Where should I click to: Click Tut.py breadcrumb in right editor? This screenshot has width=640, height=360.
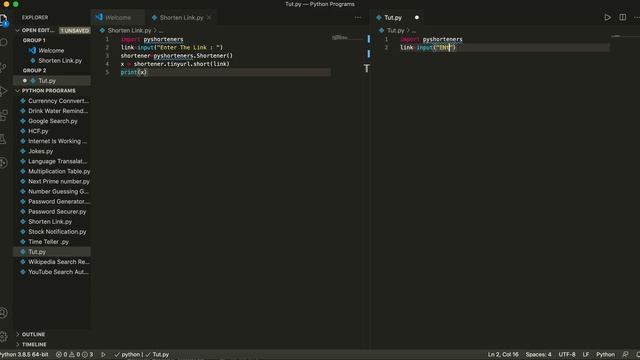point(395,31)
